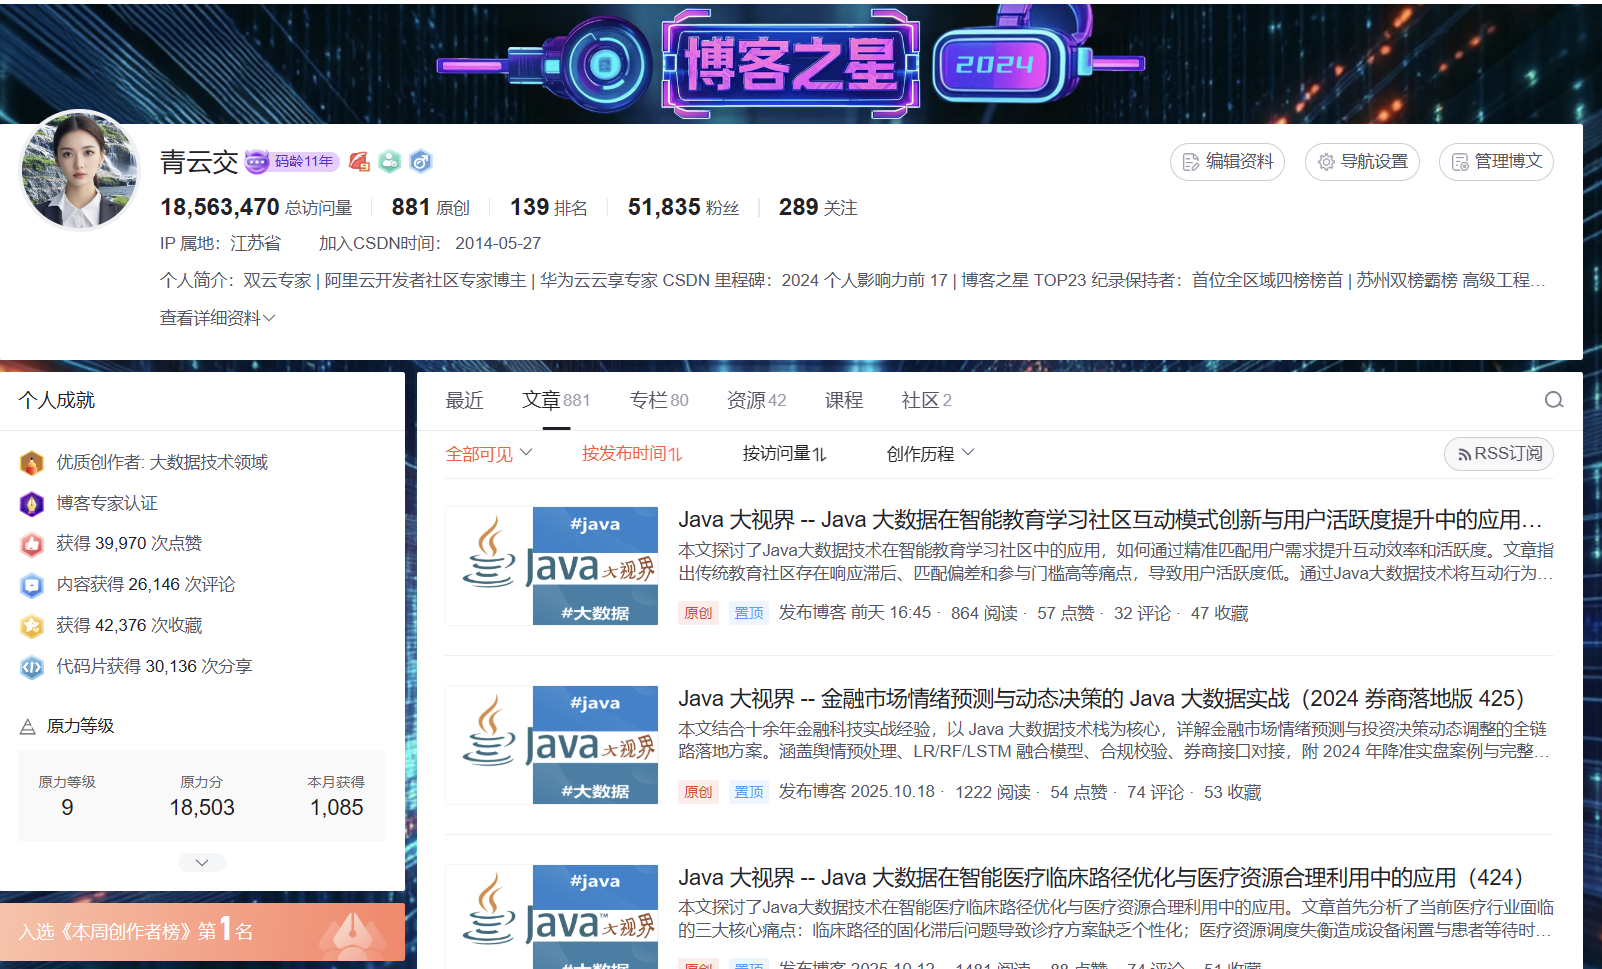Screen dimensions: 1602x969
Task: Click 47 收藏 on 智能教育 article
Action: tap(1219, 613)
